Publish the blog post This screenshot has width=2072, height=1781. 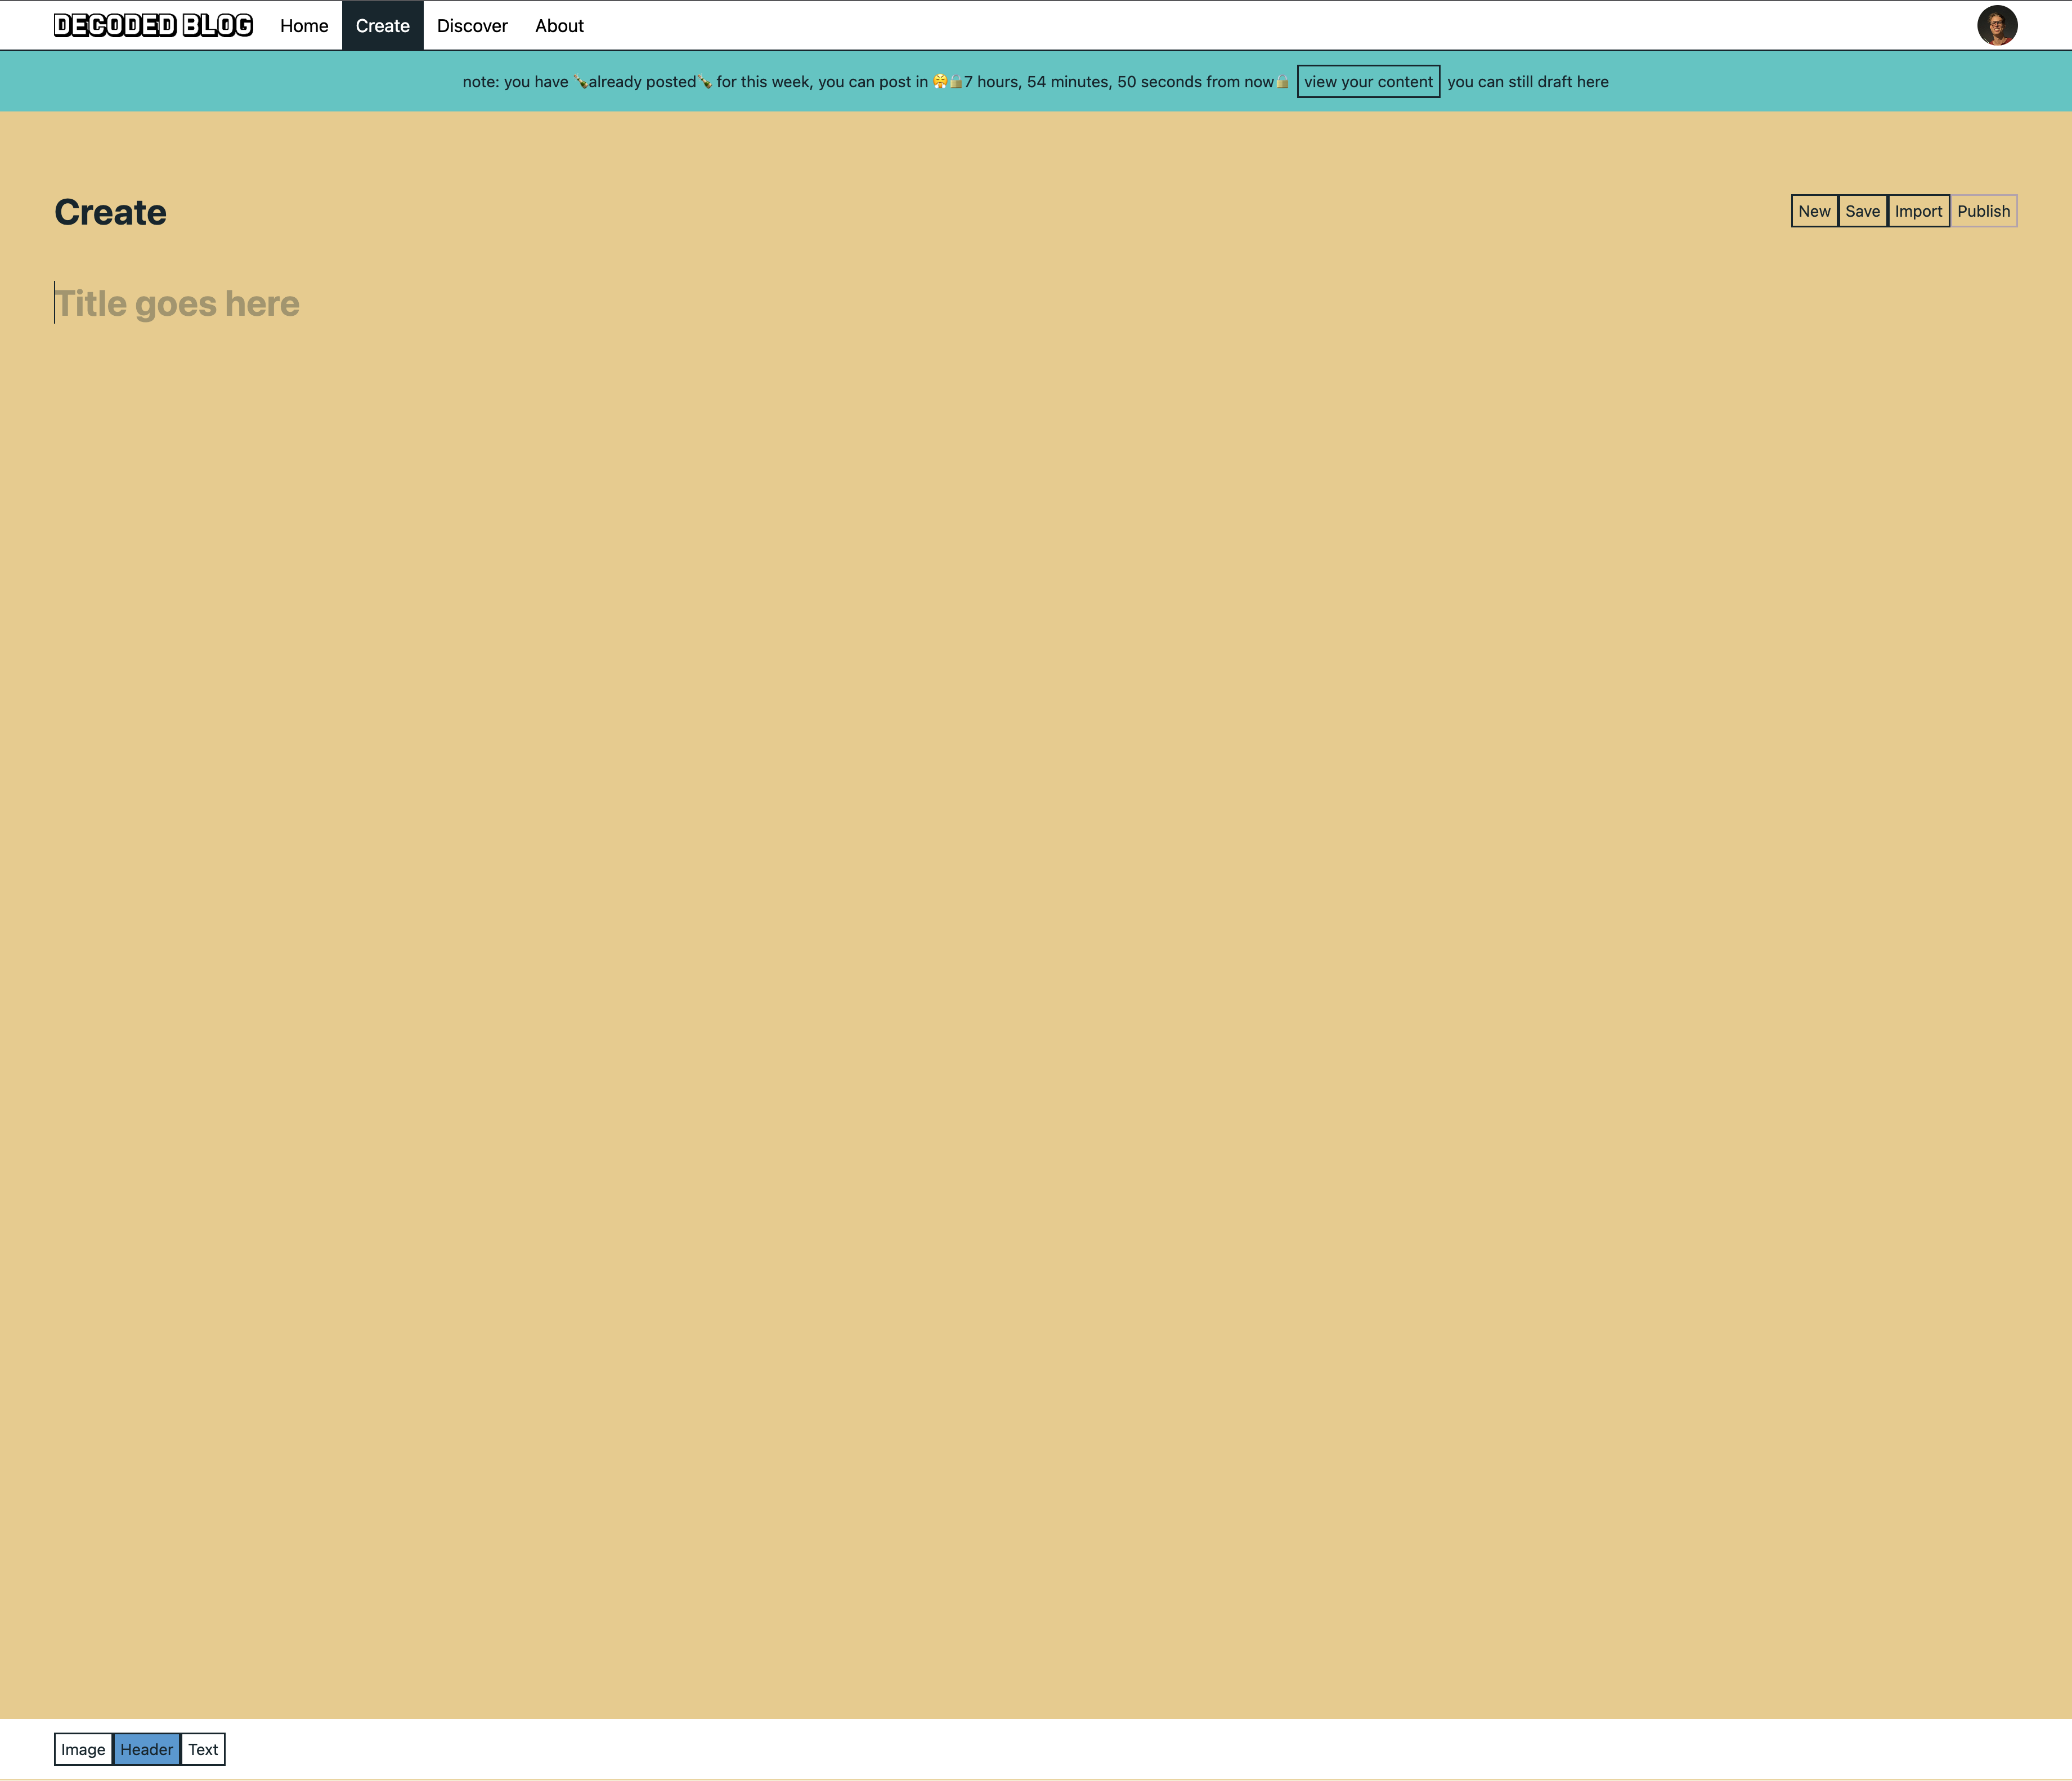point(1983,211)
